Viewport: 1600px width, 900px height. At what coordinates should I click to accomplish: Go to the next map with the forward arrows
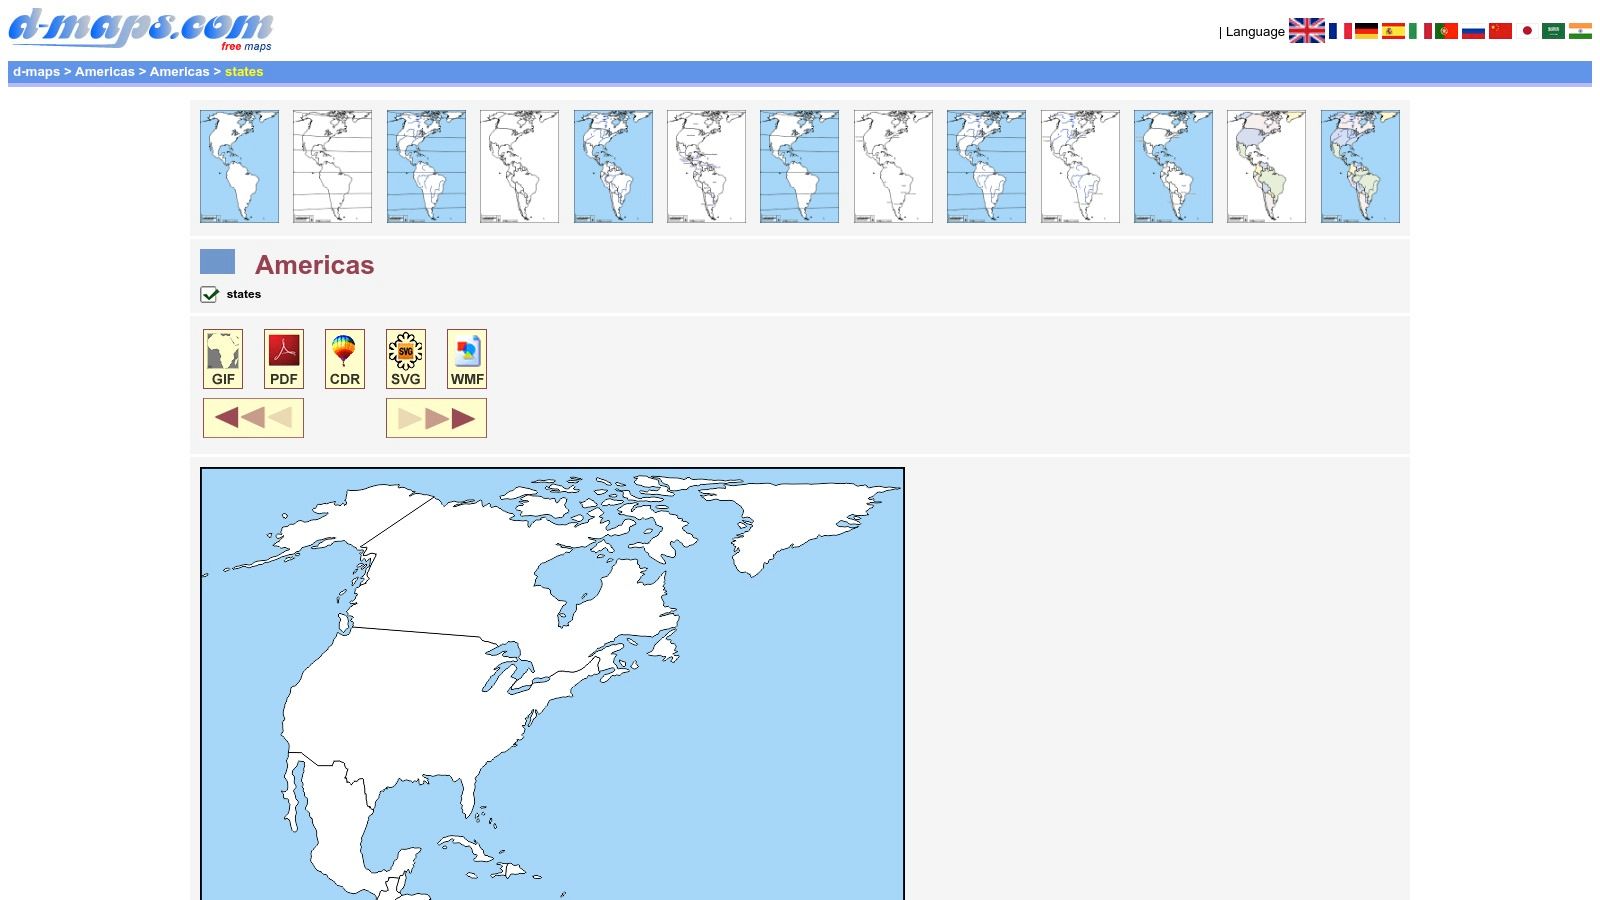point(435,417)
